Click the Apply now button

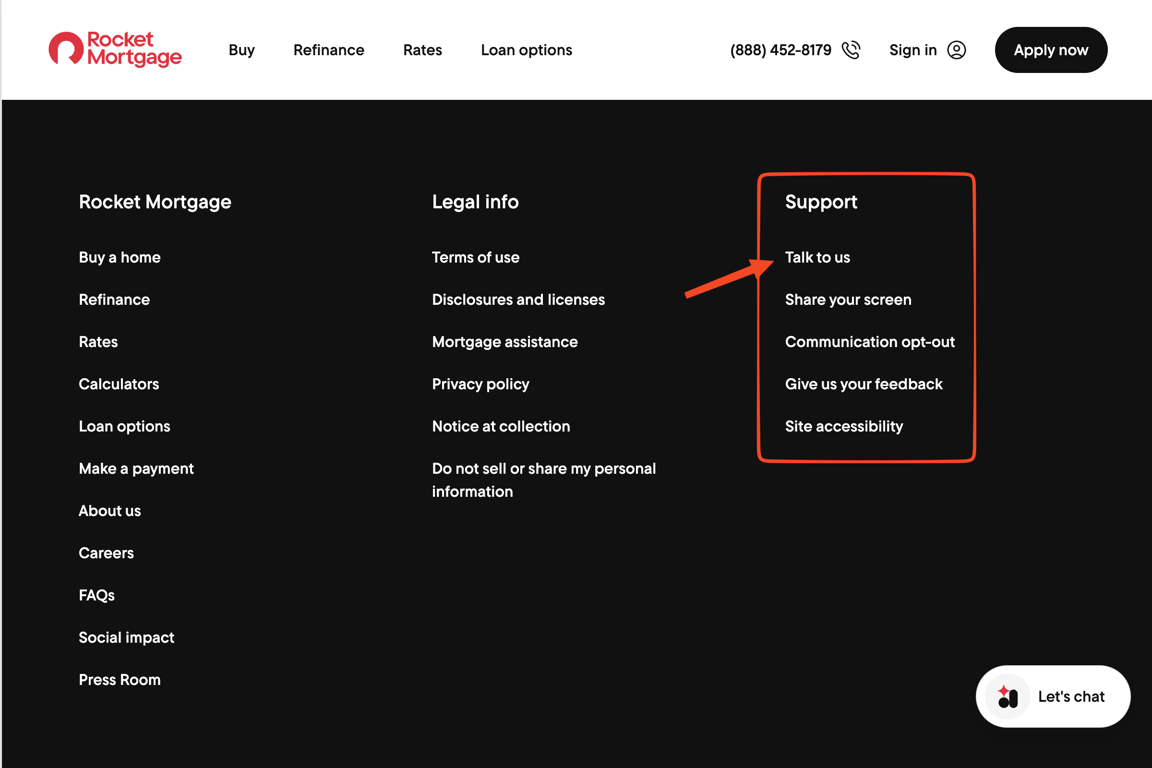[1050, 49]
